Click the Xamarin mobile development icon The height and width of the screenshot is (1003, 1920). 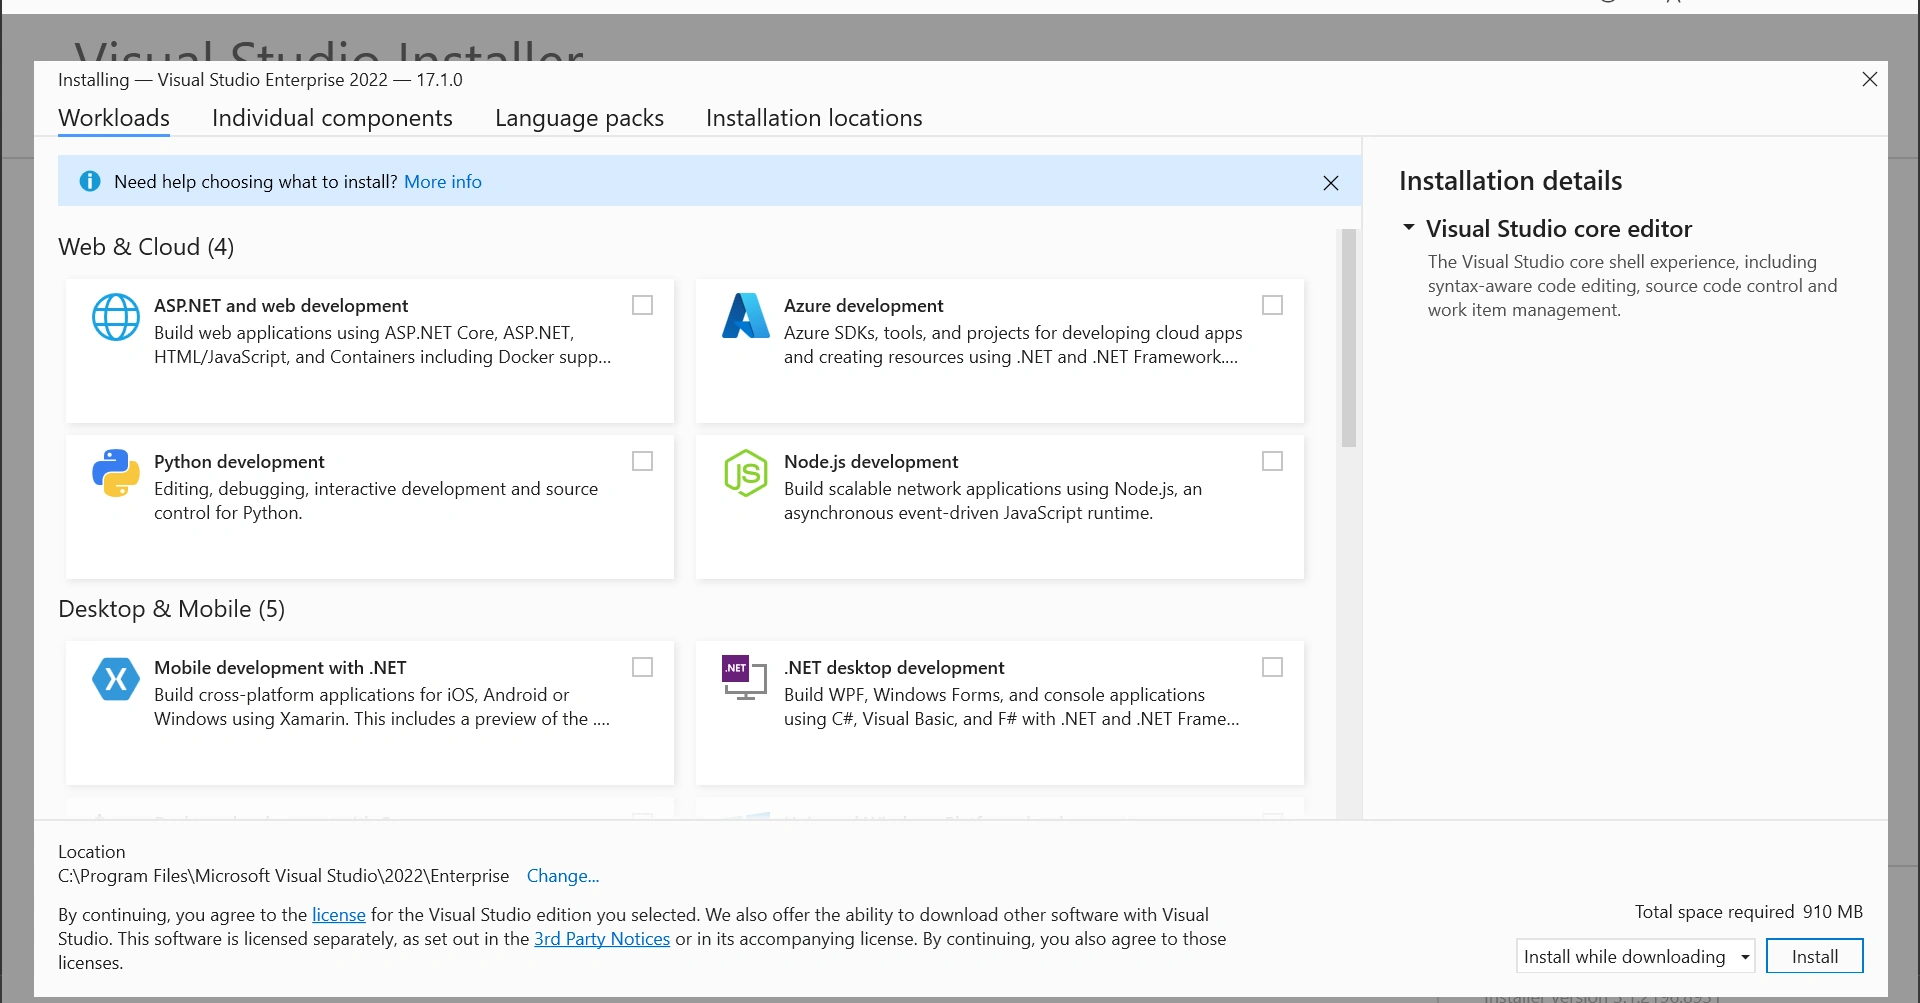pyautogui.click(x=116, y=679)
